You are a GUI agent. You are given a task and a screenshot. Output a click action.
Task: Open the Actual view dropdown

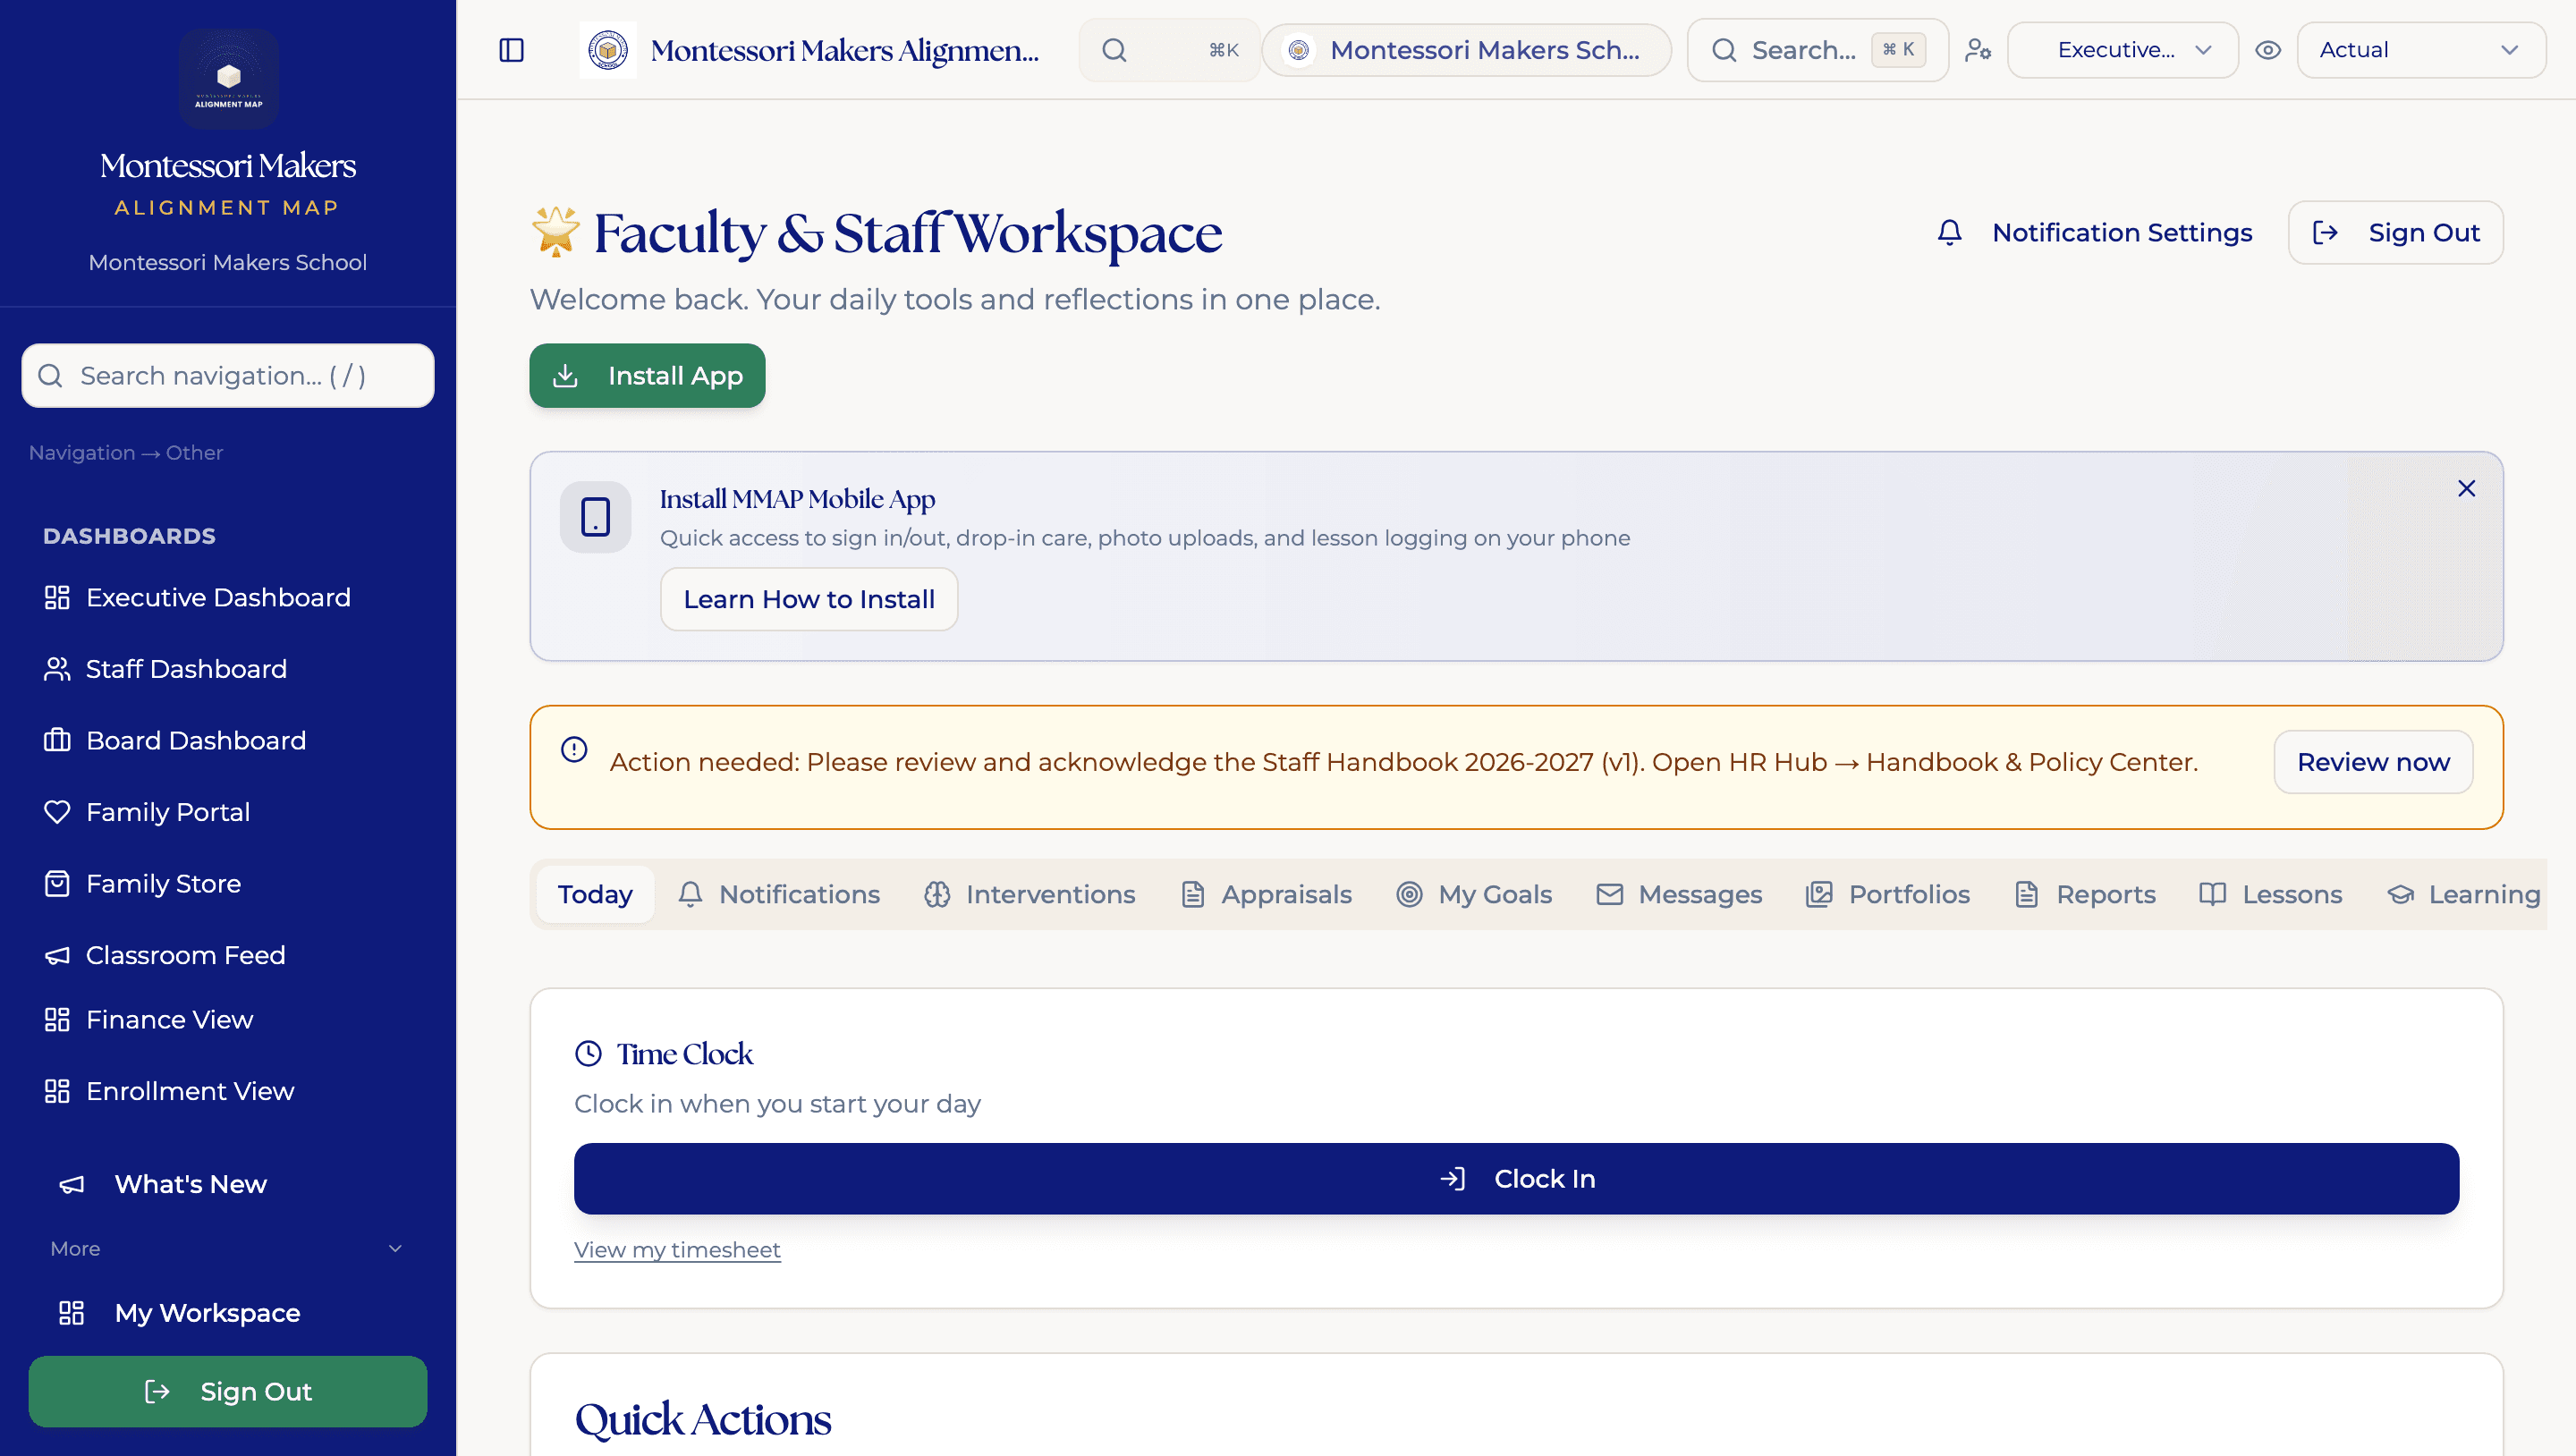2421,50
